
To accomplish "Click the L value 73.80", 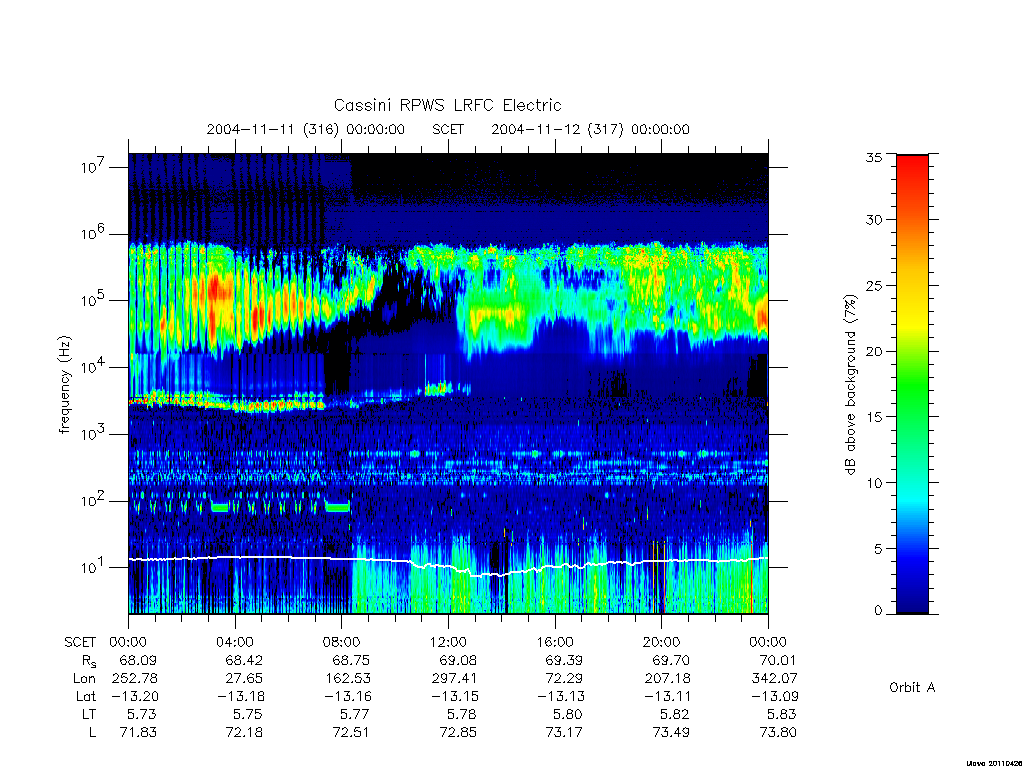I will pos(778,732).
